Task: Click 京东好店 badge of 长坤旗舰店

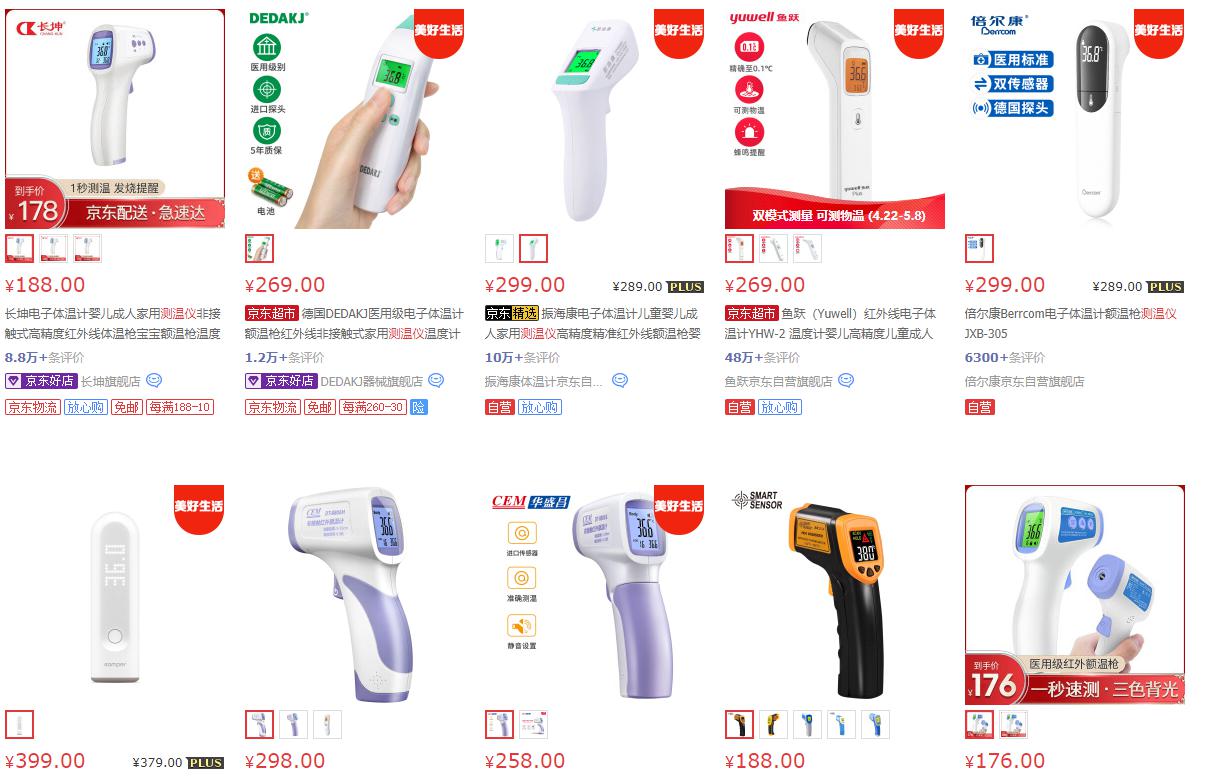Action: coord(41,381)
